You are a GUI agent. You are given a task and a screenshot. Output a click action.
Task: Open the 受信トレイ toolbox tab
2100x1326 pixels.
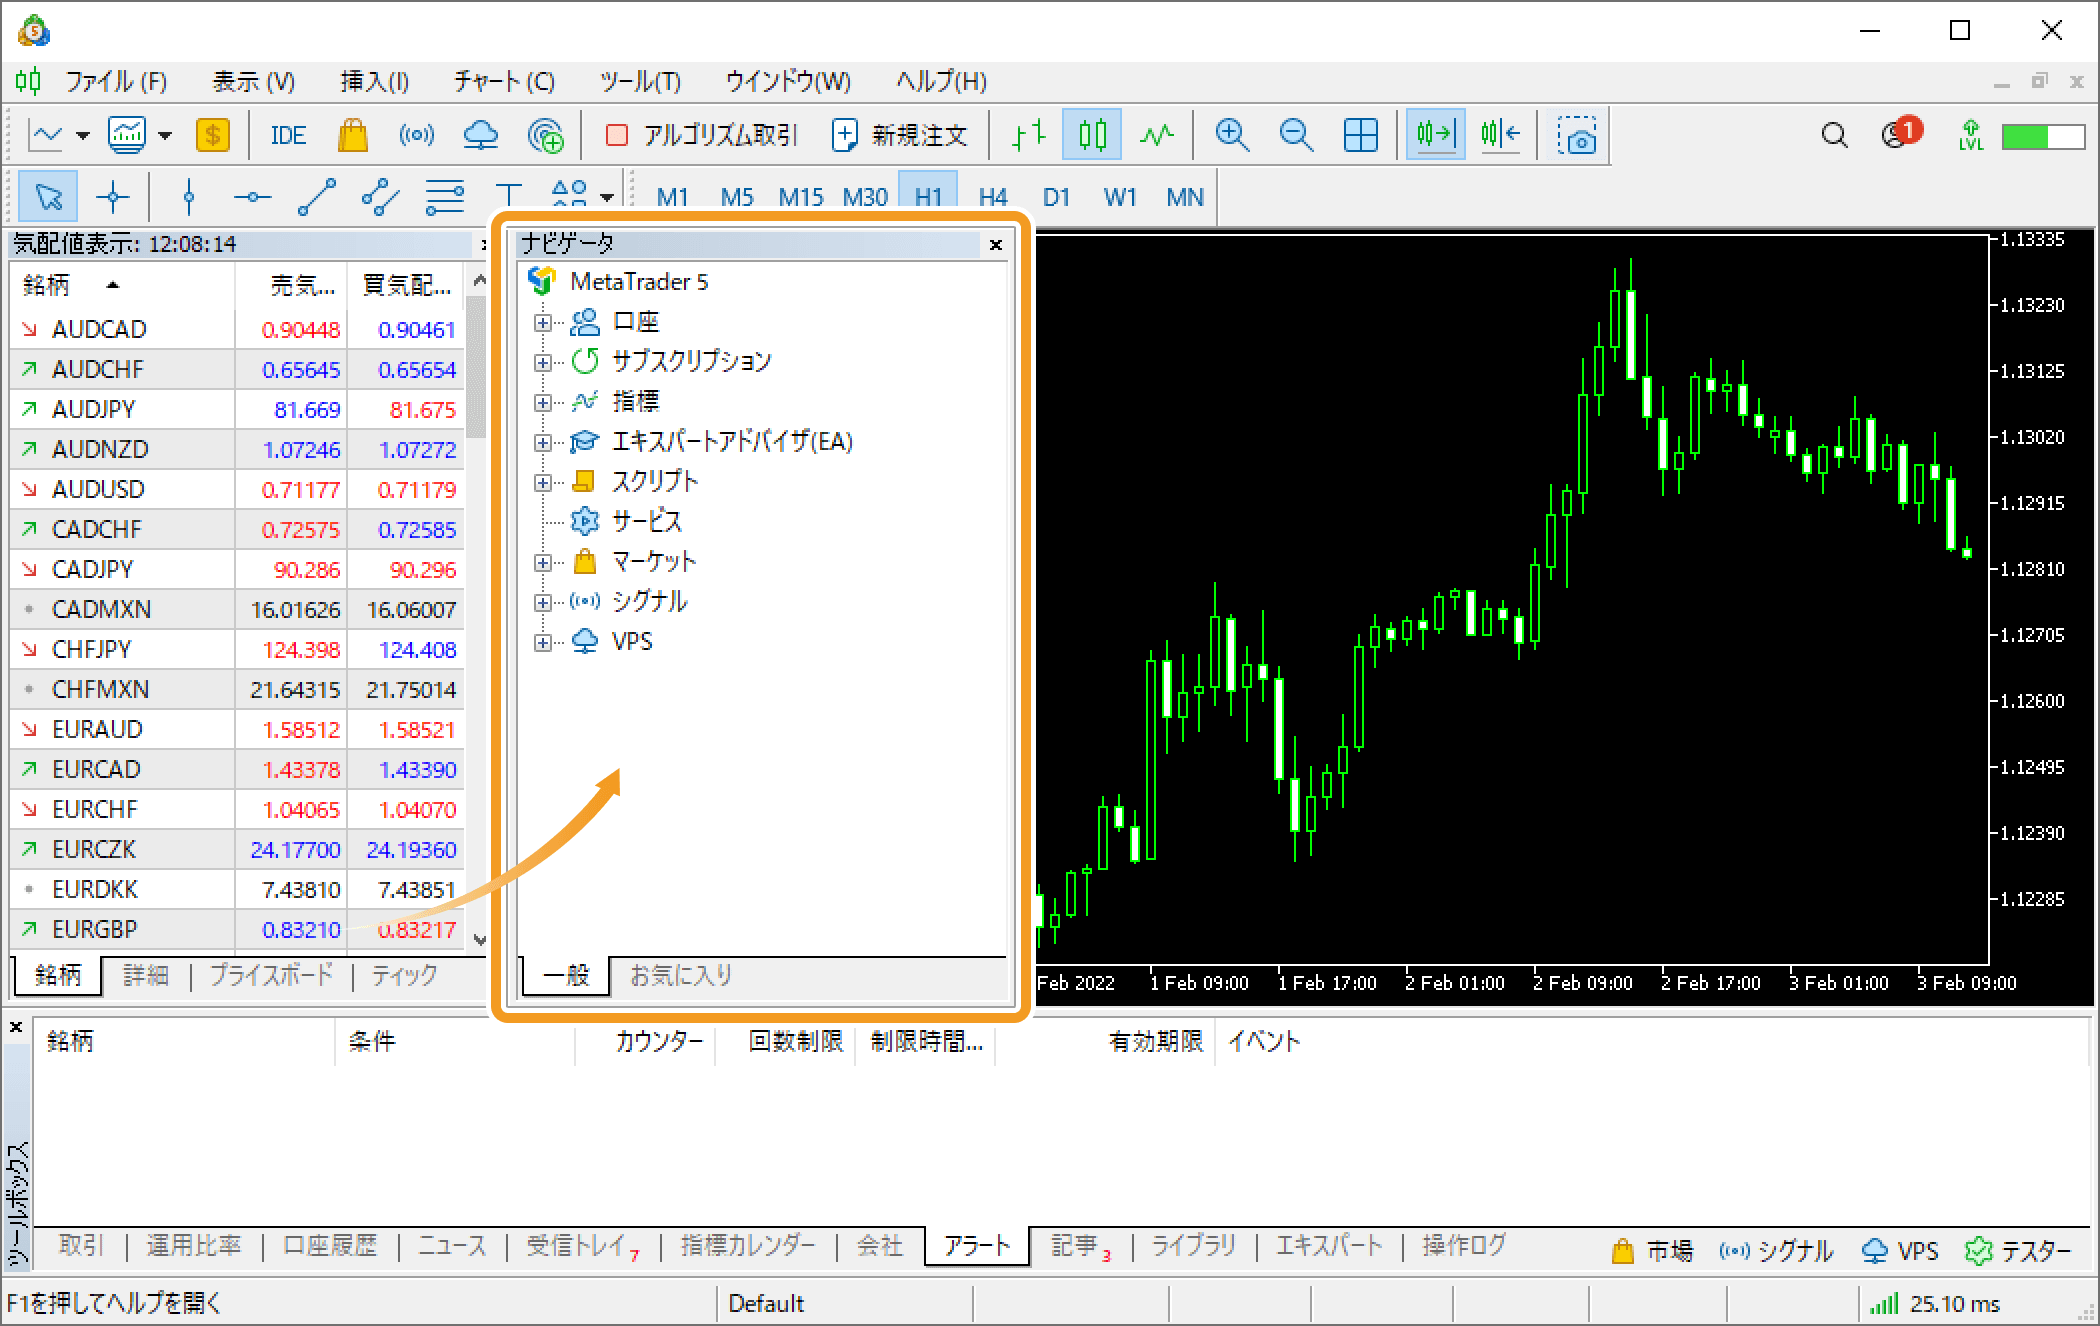[x=583, y=1246]
